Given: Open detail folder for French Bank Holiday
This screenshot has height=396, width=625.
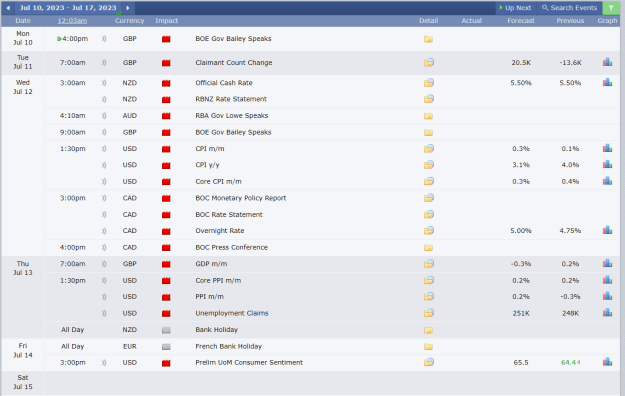Looking at the screenshot, I should click(428, 347).
